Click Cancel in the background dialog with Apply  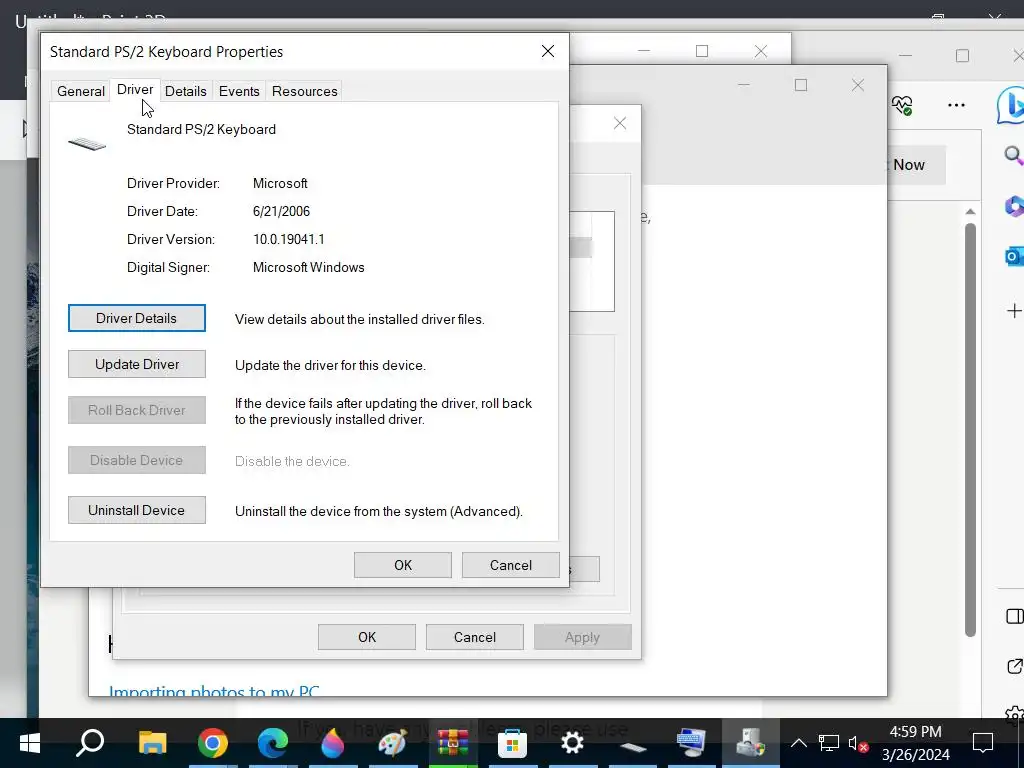click(475, 637)
